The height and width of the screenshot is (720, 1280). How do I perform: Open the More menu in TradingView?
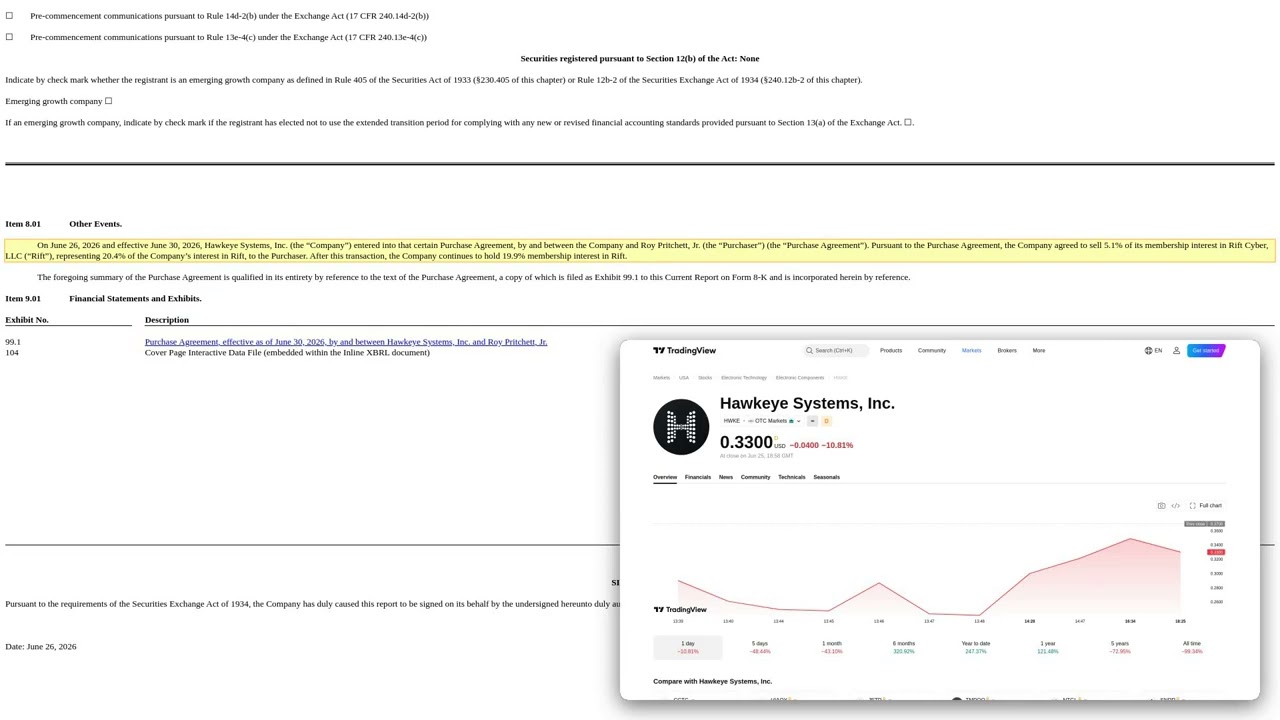pyautogui.click(x=1039, y=351)
